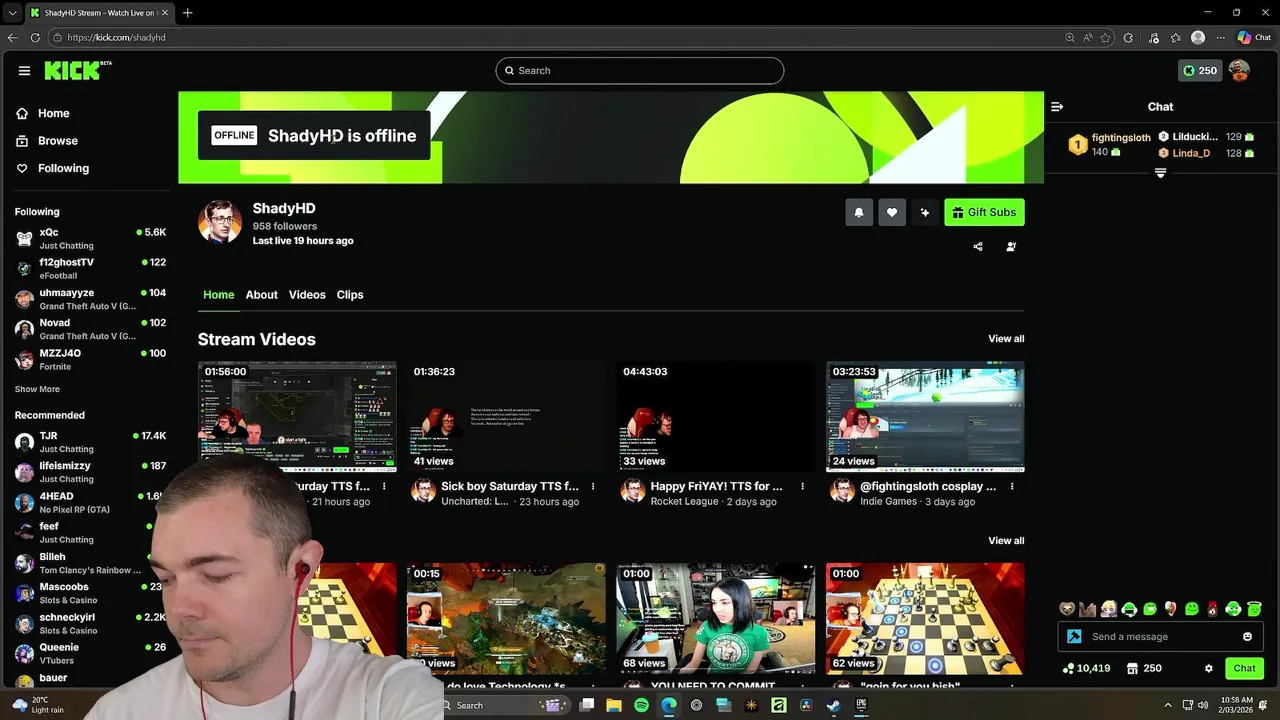1280x720 pixels.
Task: Collapse the chat panel
Action: tap(1057, 106)
